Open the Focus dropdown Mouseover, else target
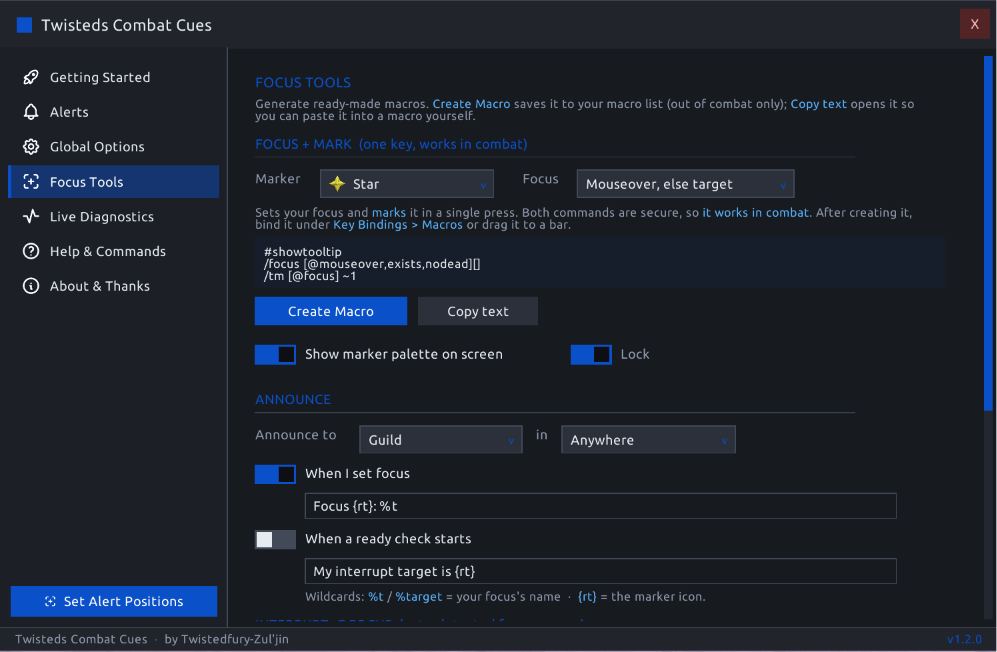This screenshot has width=997, height=652. [x=685, y=184]
